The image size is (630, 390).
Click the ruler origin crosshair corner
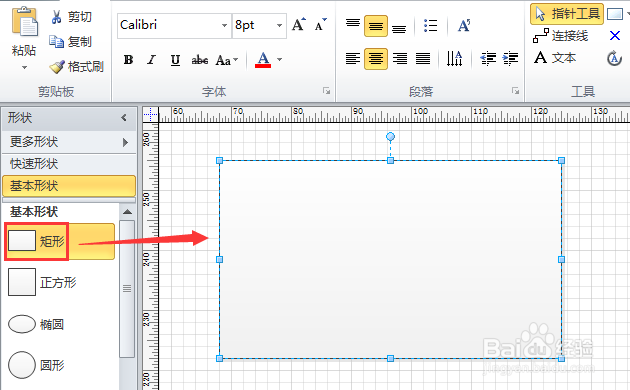click(150, 114)
